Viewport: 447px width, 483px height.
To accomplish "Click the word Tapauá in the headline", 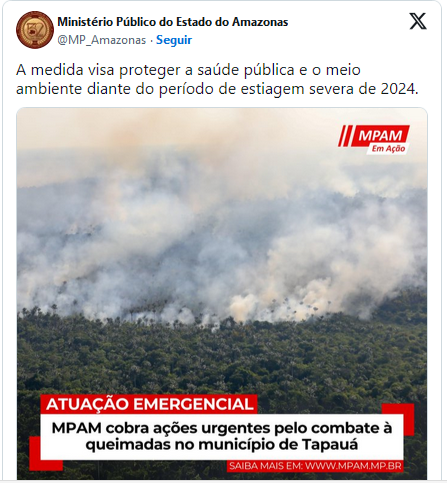I will (x=330, y=444).
